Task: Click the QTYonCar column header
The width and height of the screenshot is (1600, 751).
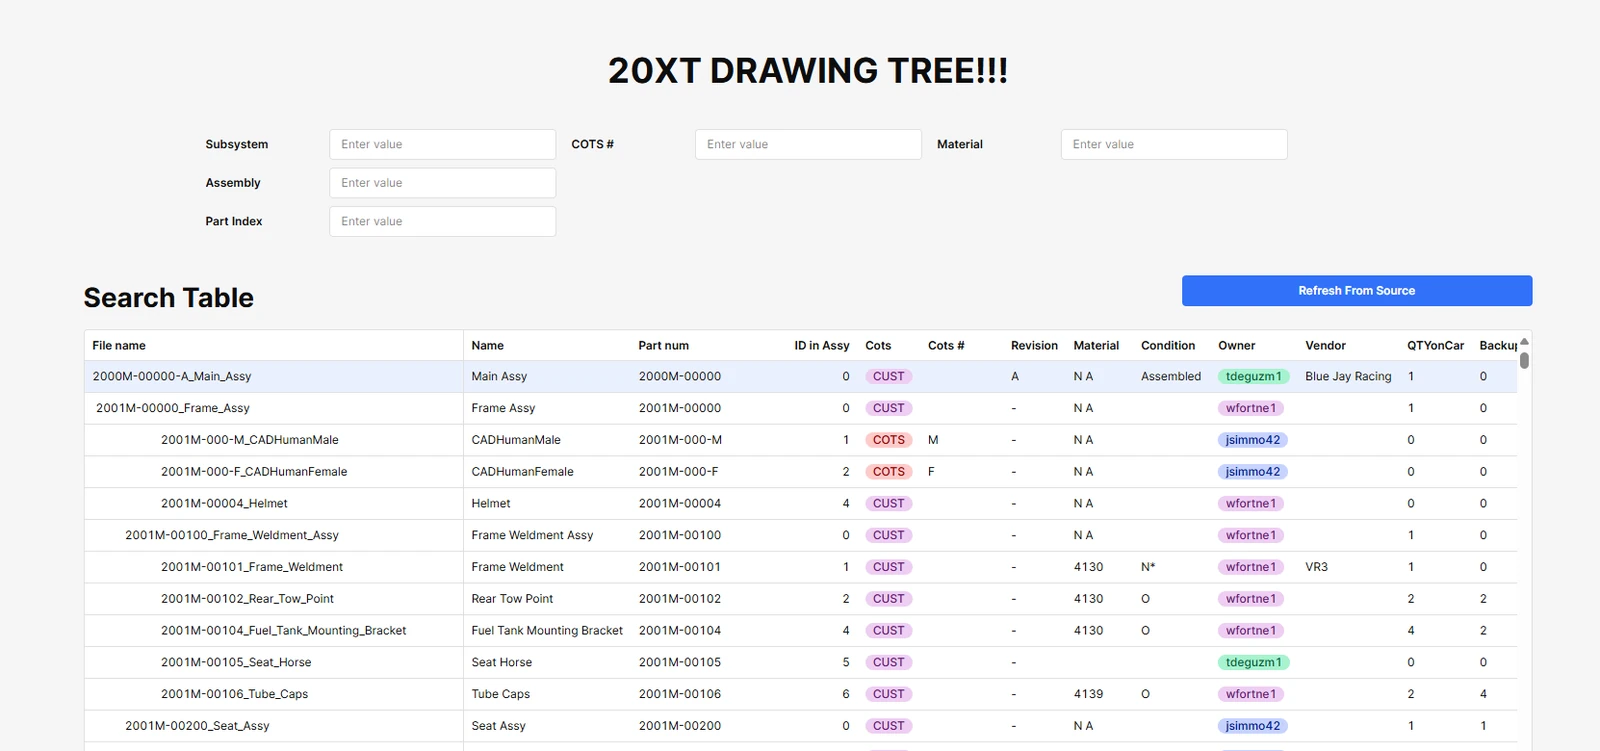Action: (1435, 346)
